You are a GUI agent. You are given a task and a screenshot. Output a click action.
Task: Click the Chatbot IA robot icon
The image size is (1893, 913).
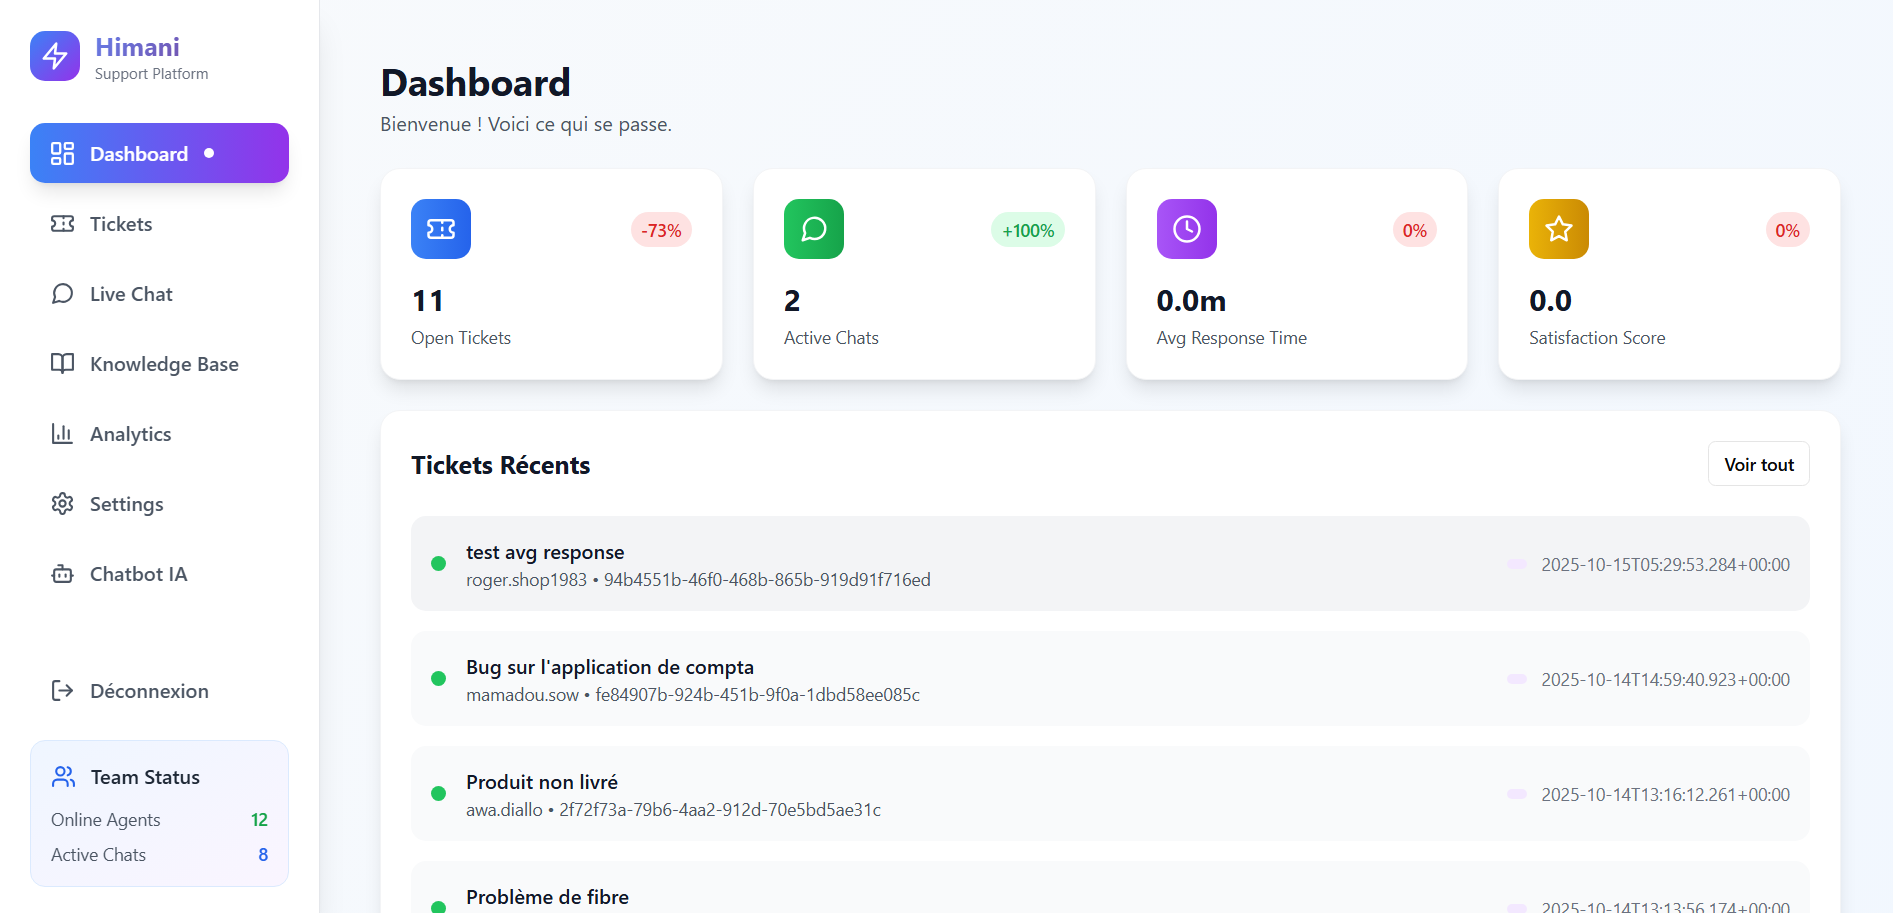(x=63, y=574)
